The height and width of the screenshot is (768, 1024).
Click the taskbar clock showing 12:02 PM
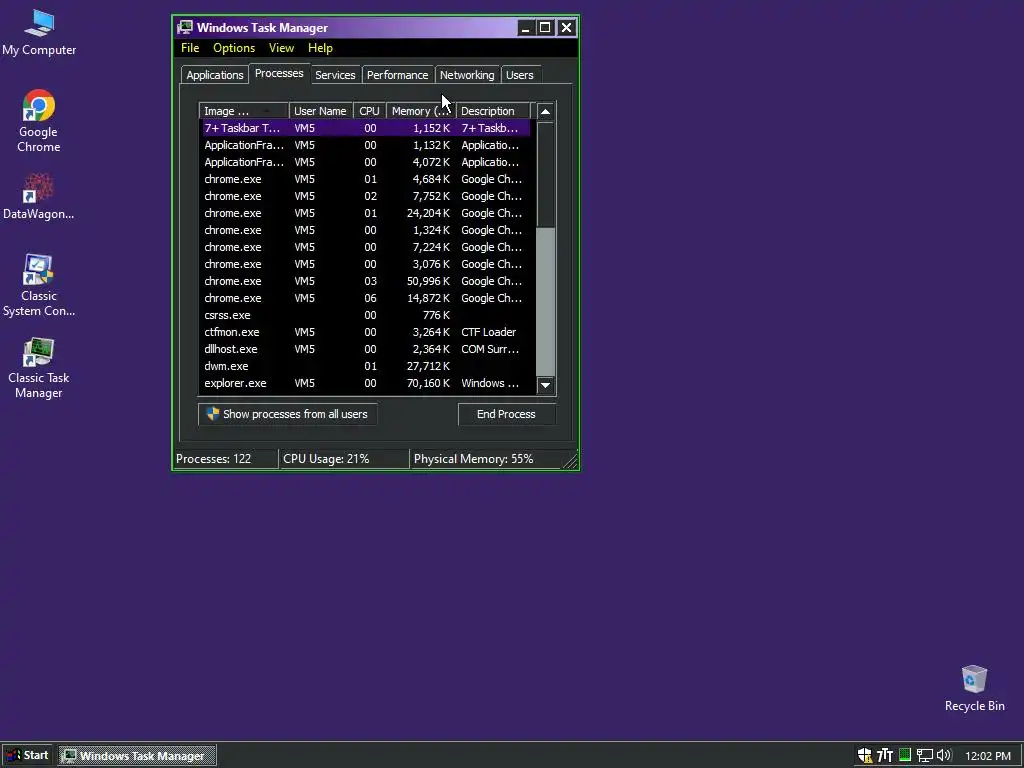point(987,756)
